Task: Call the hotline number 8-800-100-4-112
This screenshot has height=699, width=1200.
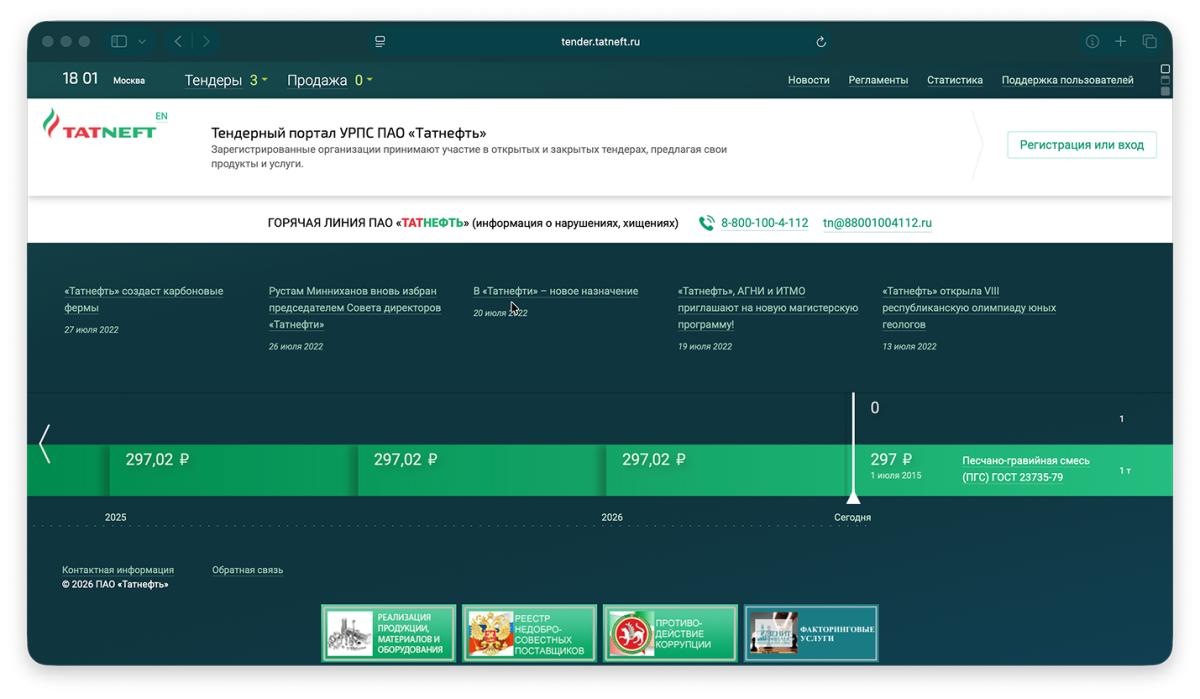Action: click(x=764, y=223)
